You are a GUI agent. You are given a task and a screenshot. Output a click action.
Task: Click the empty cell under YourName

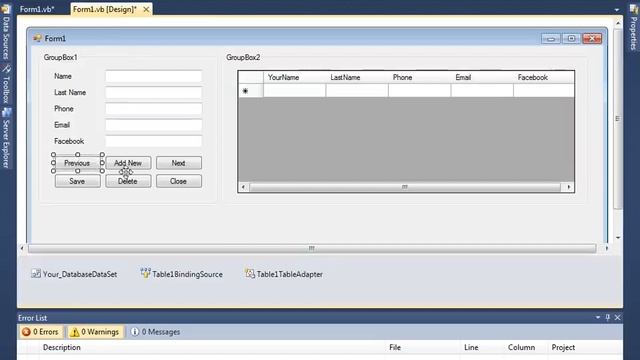pos(295,91)
